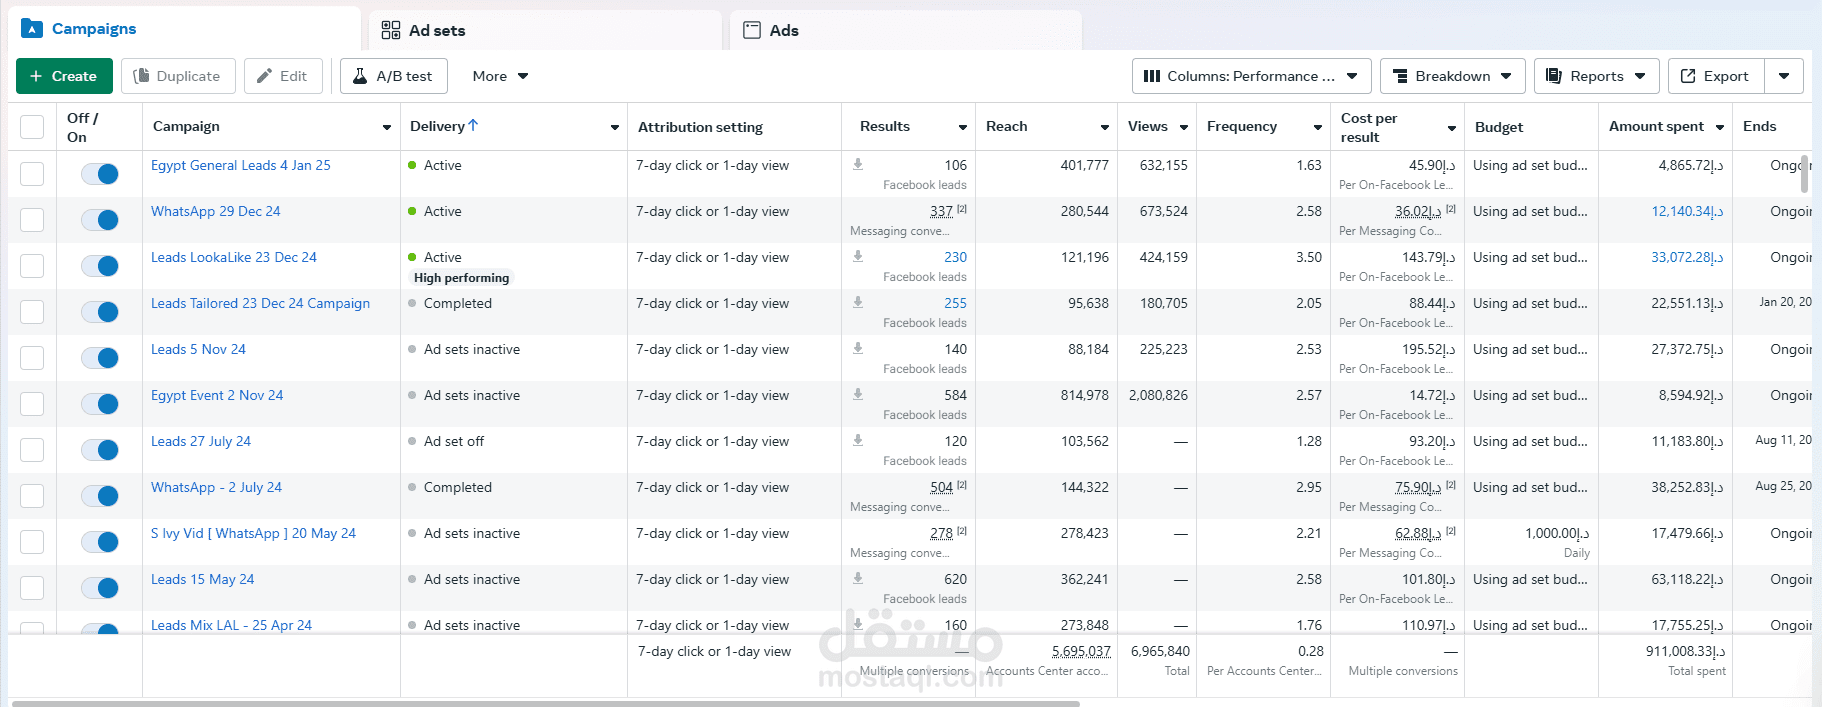Open the Campaign column header dropdown
This screenshot has height=707, width=1822.
(x=386, y=127)
